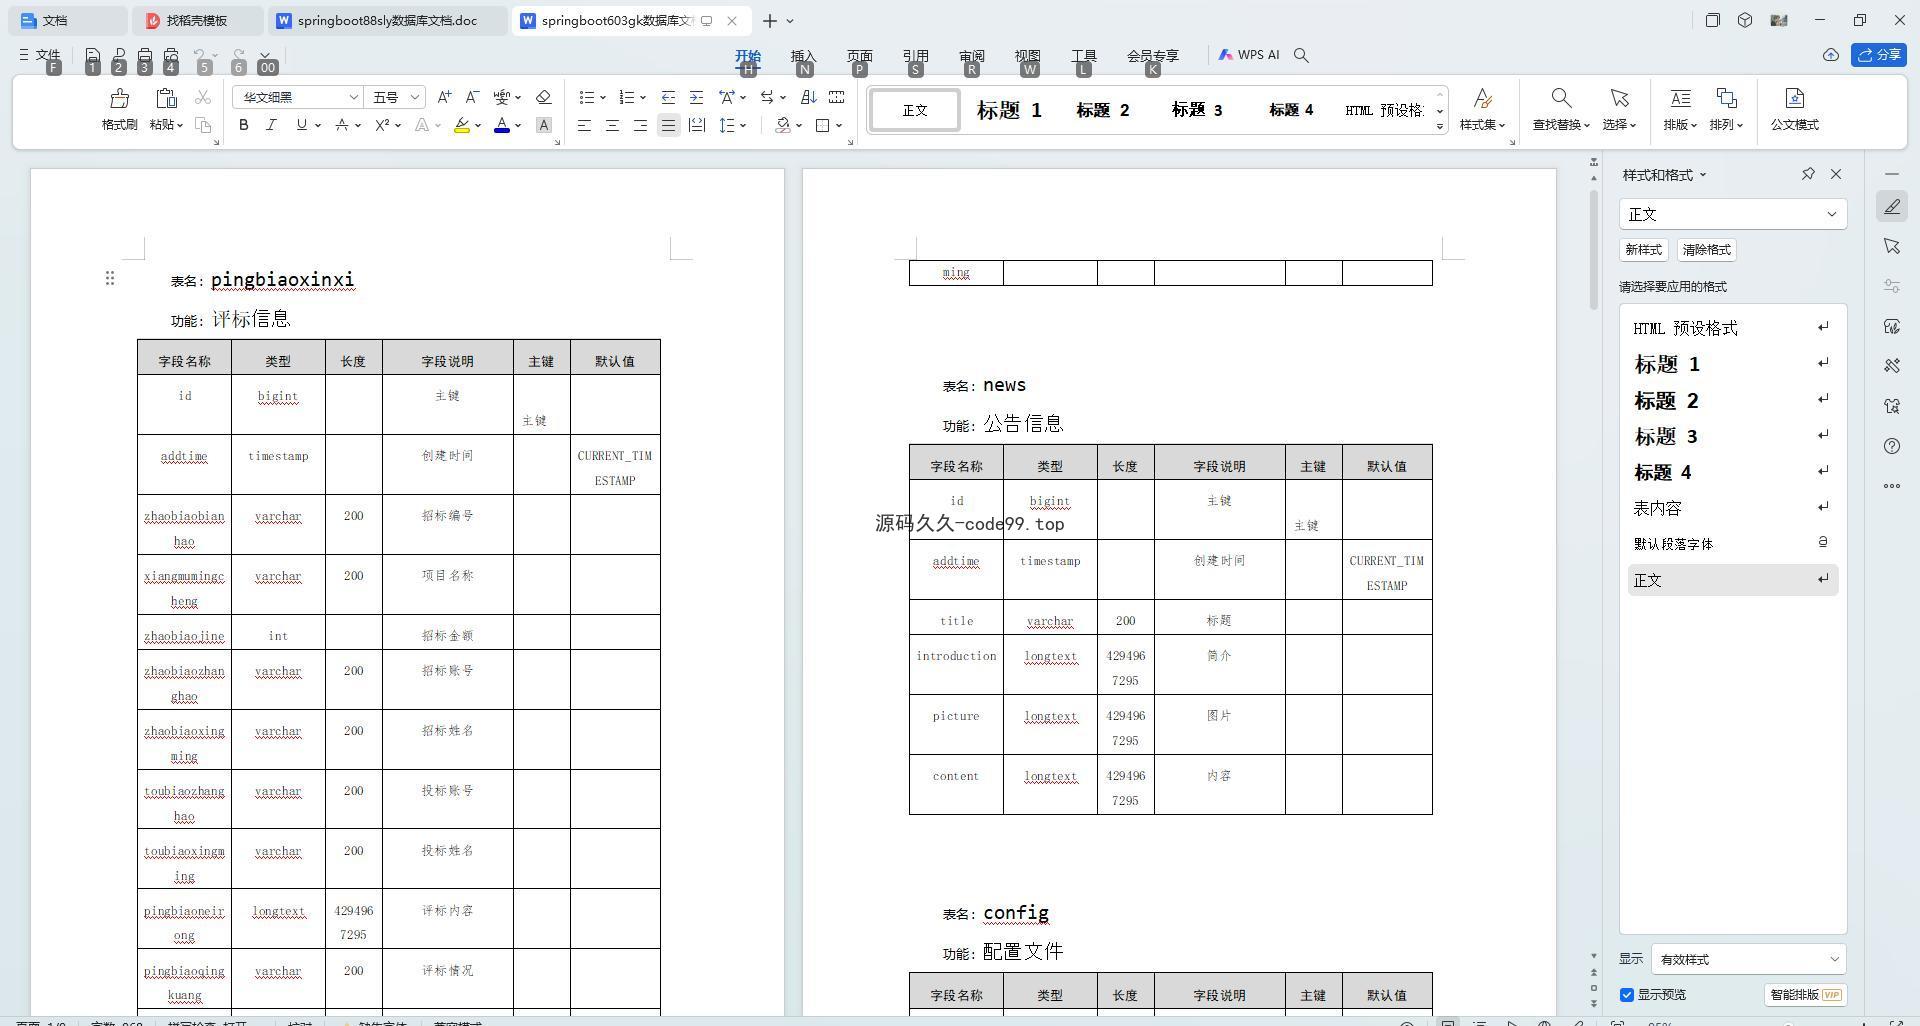
Task: Open the font name dropdown 华文细黑
Action: click(x=353, y=97)
